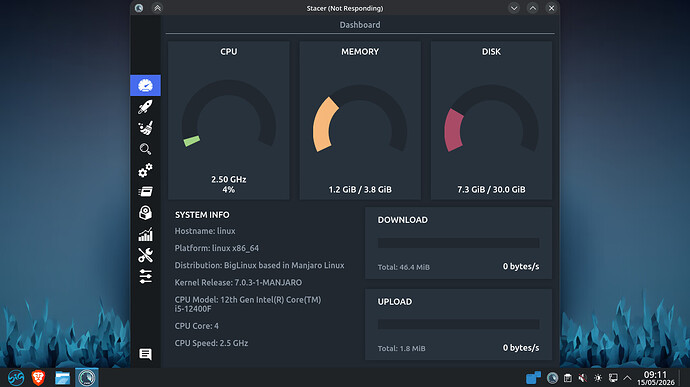Open Uninstaller package icon in sidebar
The width and height of the screenshot is (690, 387).
pos(145,213)
